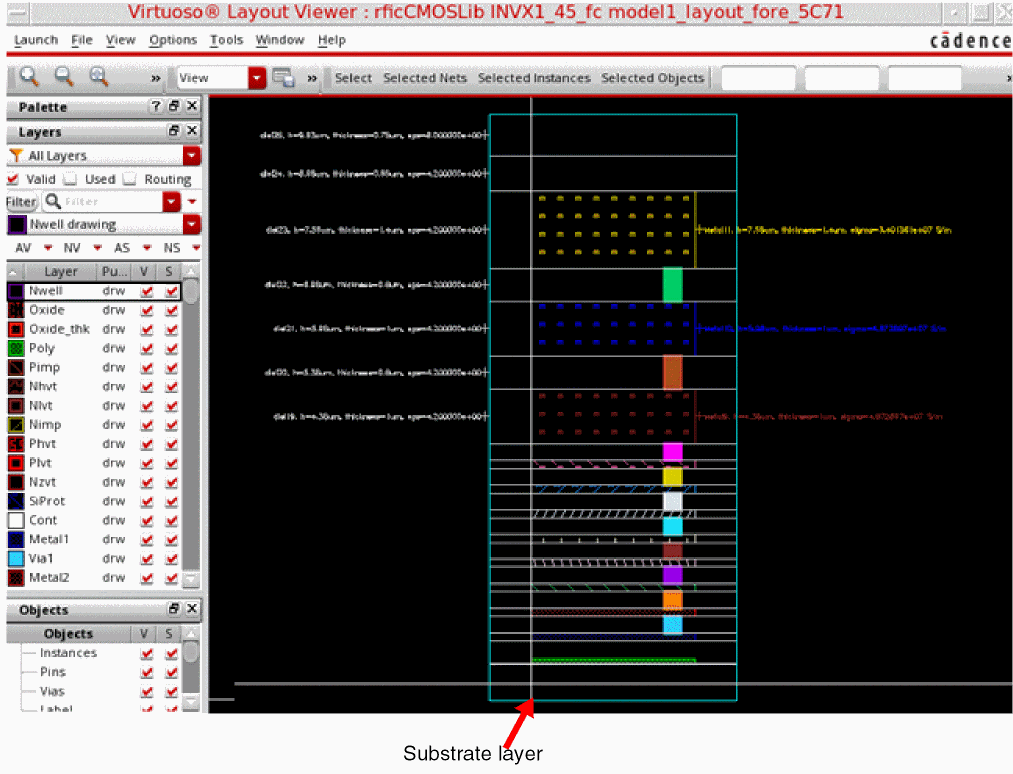Click the save workspace icon in toolbar
This screenshot has width=1013, height=774.
pos(283,78)
